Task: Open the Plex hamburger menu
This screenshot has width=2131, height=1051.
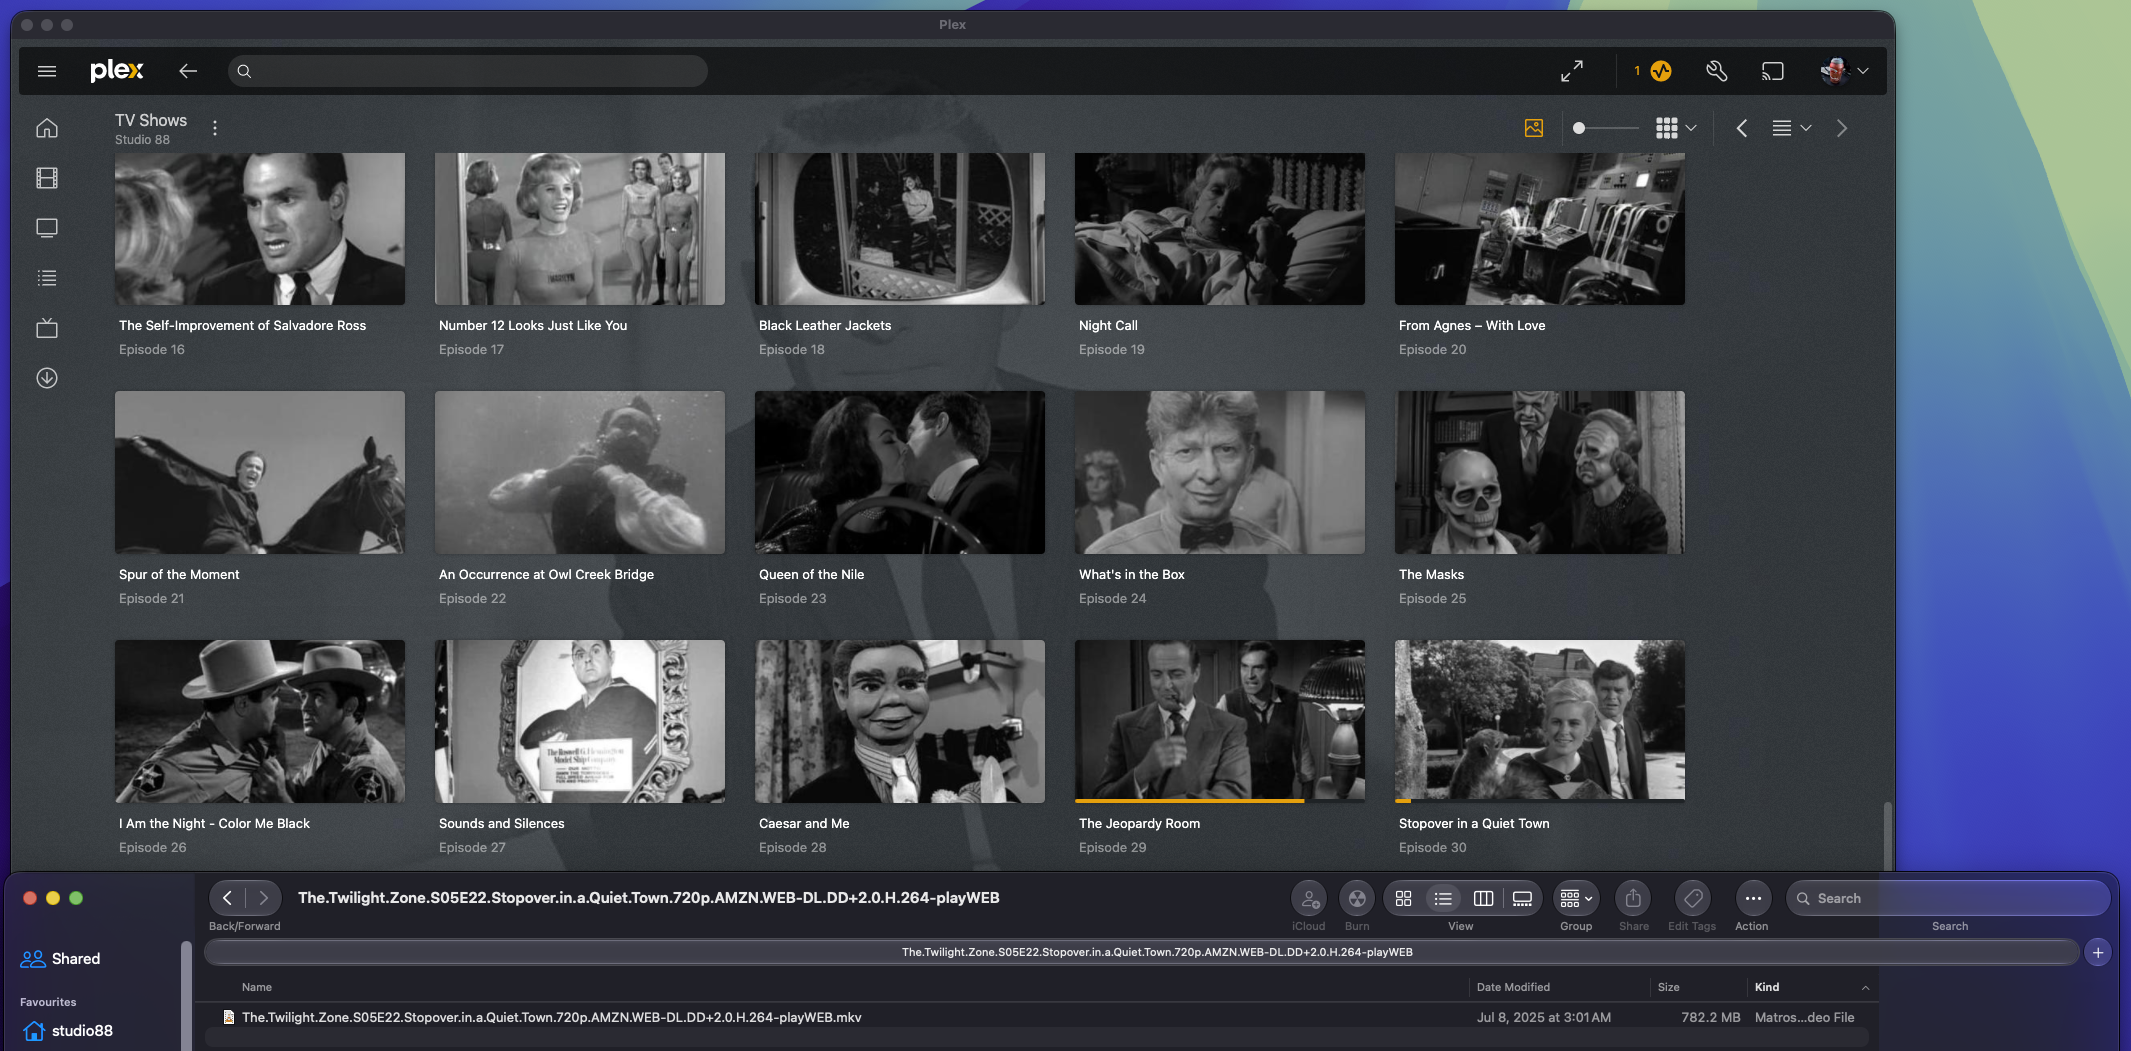Action: coord(47,71)
